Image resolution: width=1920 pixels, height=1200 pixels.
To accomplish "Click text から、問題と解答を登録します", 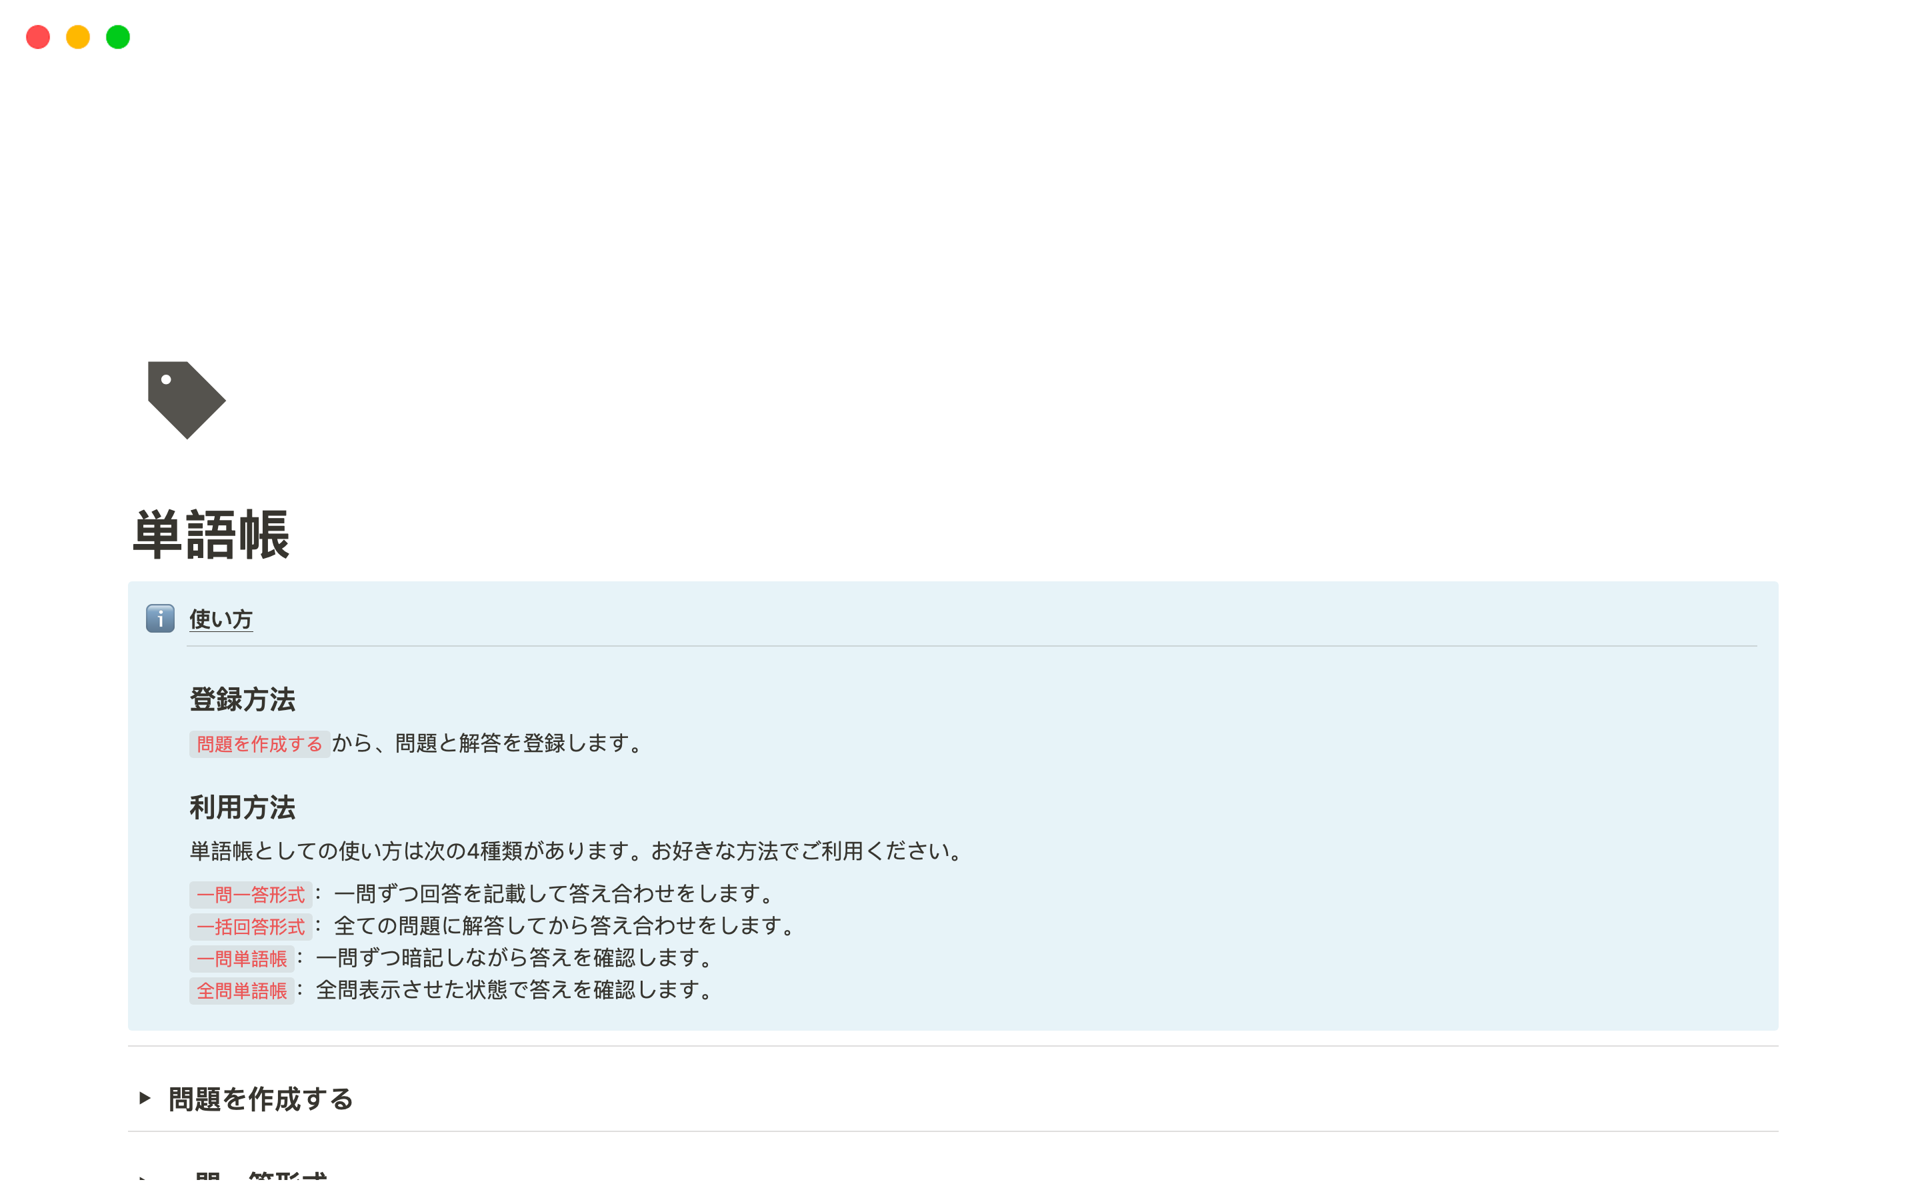I will [x=489, y=743].
